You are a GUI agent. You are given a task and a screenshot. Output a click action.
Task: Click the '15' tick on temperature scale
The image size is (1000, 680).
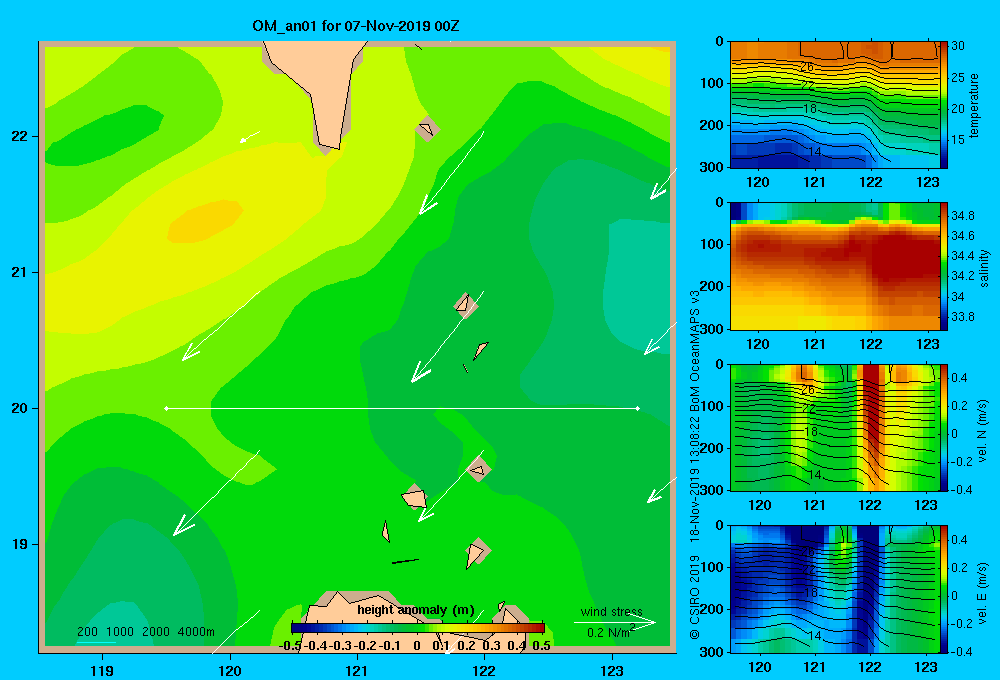[x=958, y=140]
